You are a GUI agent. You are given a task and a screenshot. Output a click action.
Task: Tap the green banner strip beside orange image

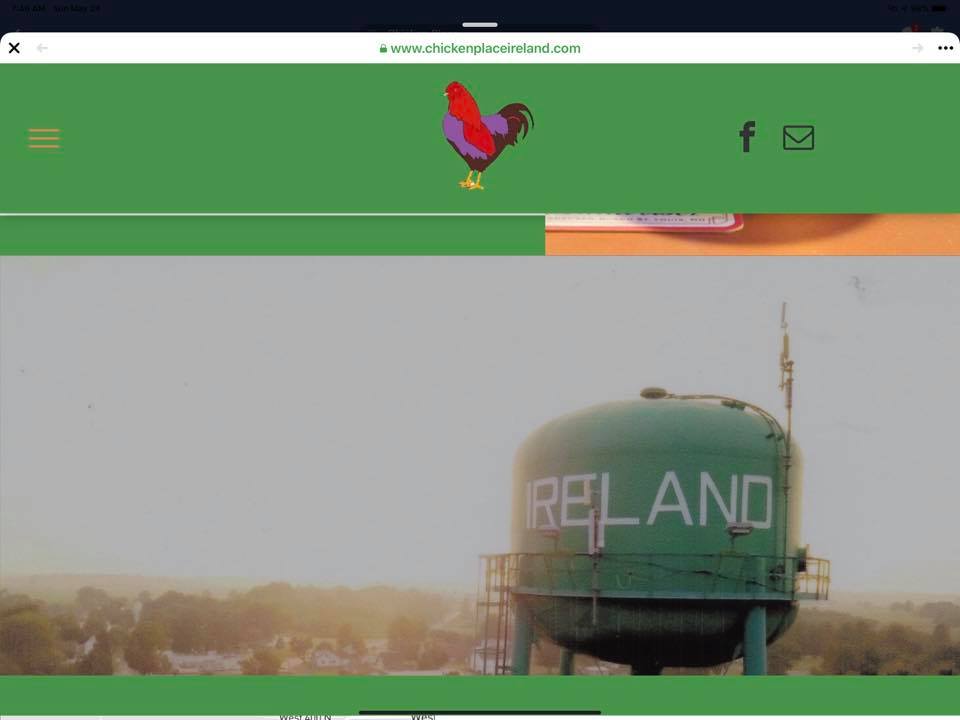(x=272, y=236)
